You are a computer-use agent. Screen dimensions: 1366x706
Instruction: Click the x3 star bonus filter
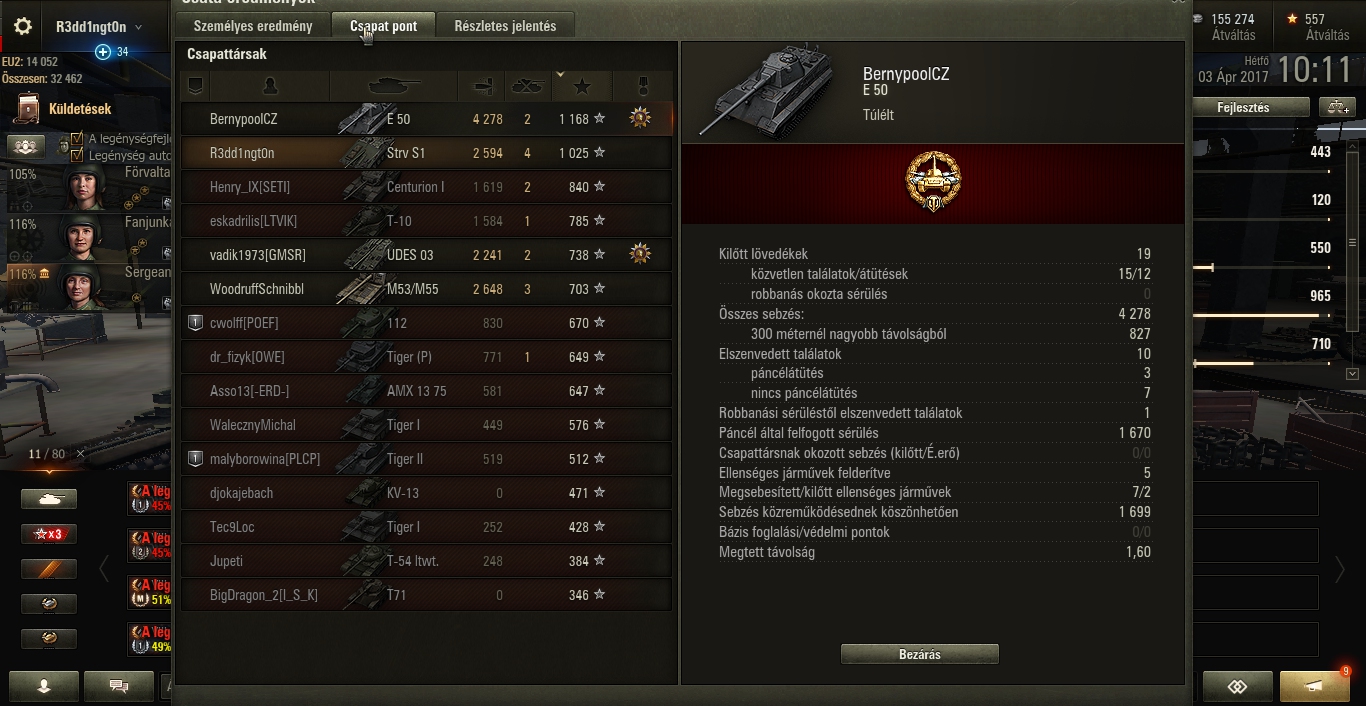pyautogui.click(x=49, y=534)
